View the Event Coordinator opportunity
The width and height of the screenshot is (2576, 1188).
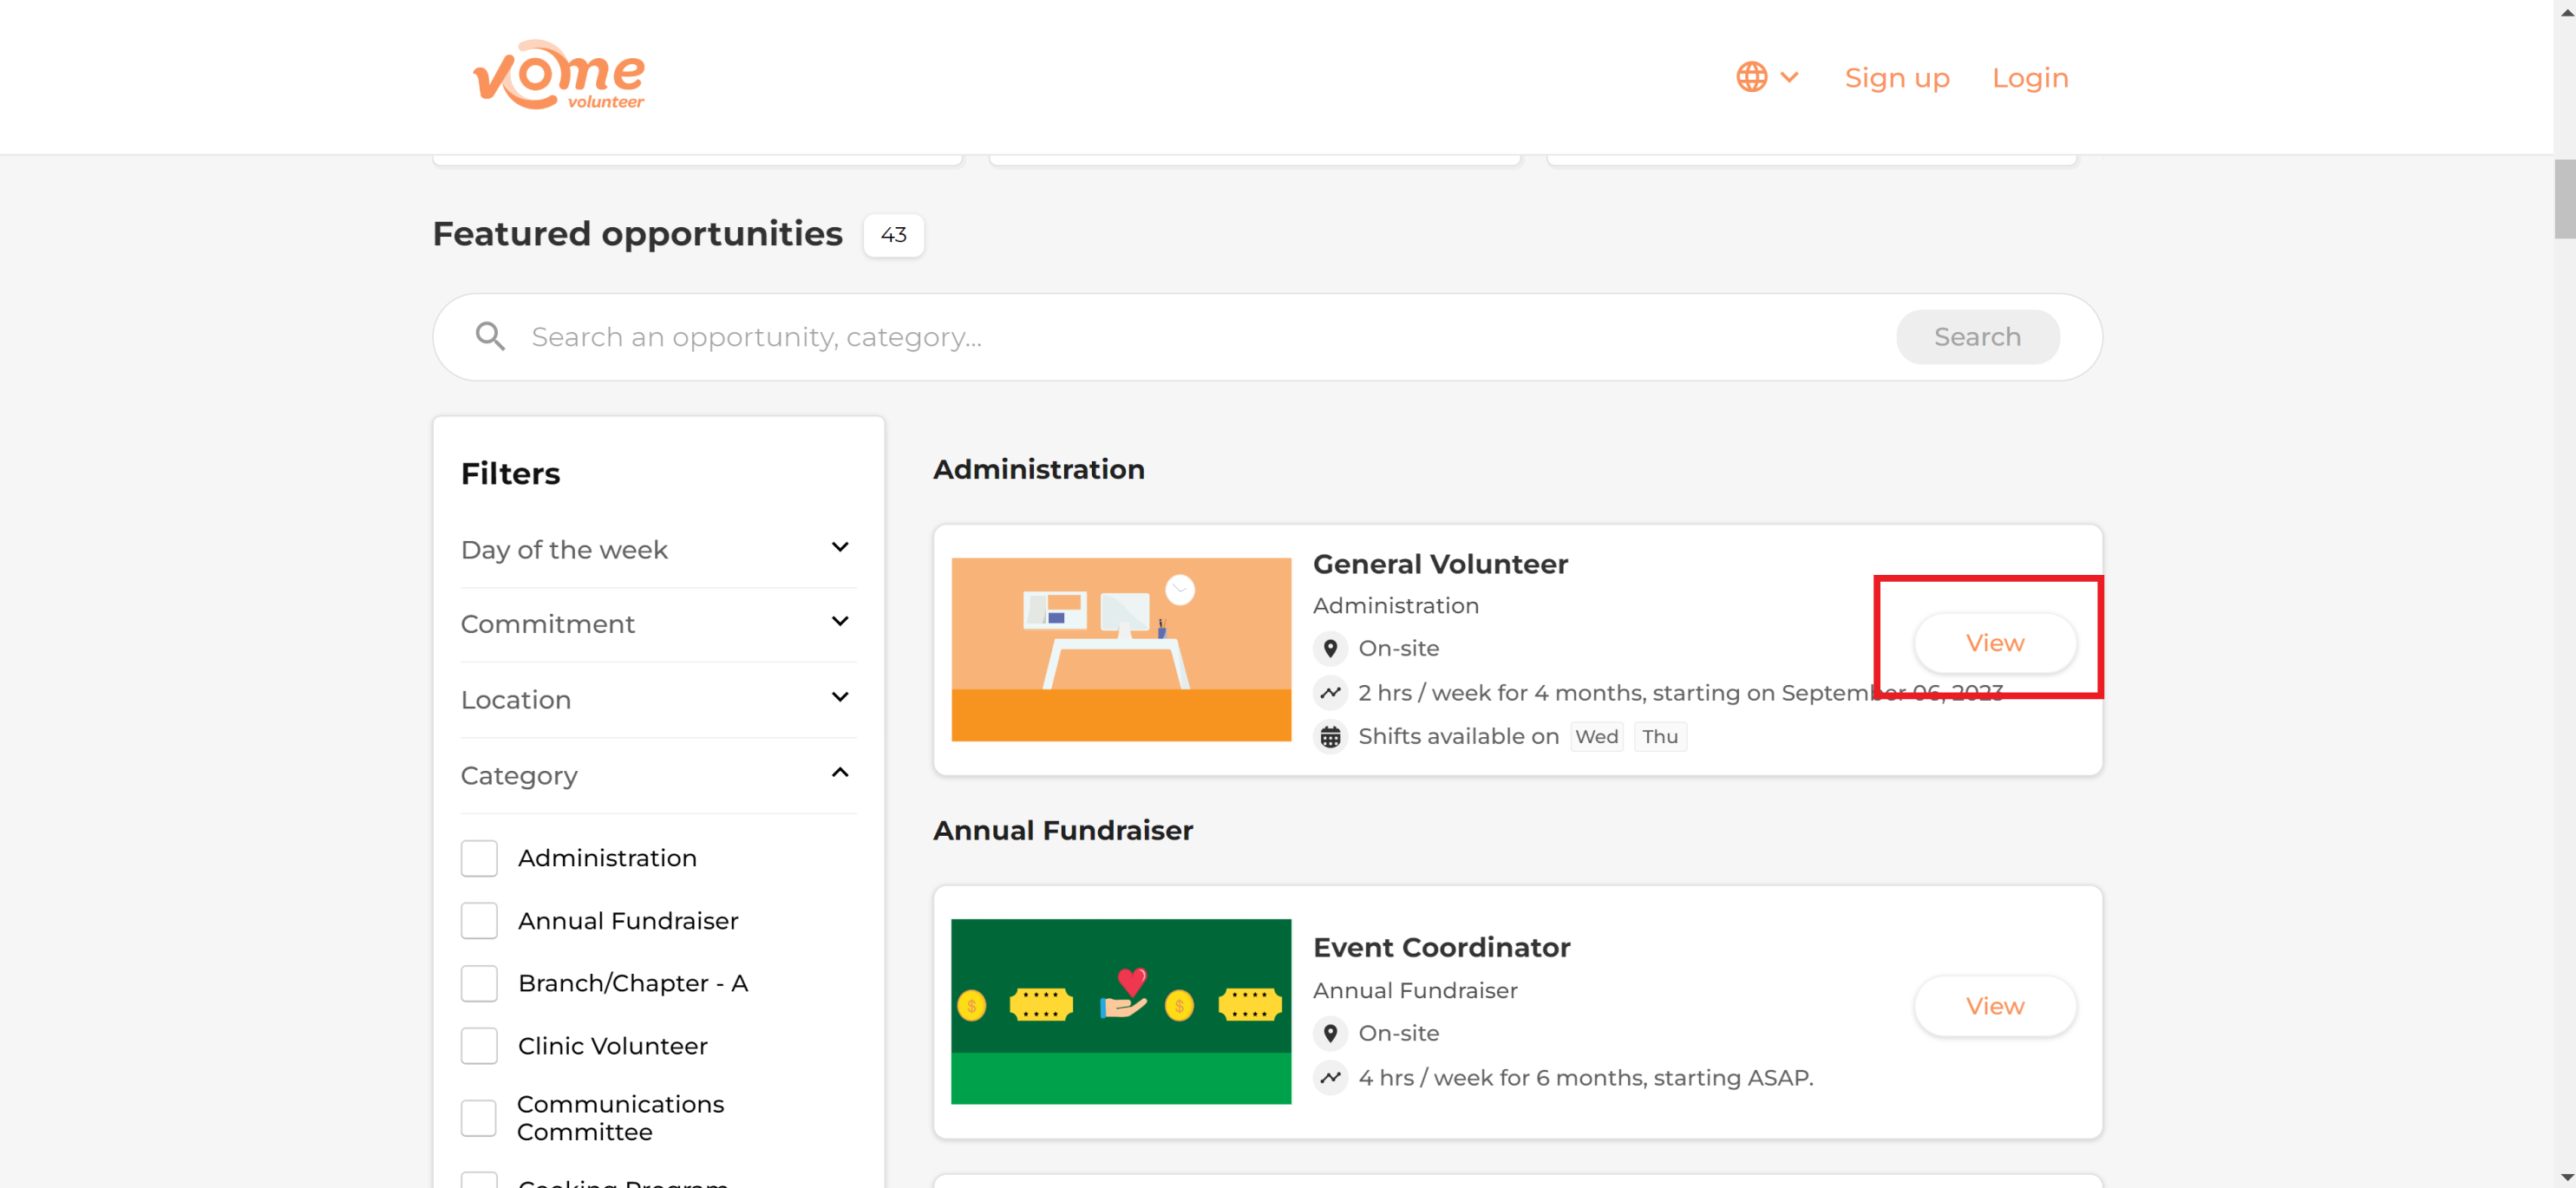click(x=1995, y=1006)
